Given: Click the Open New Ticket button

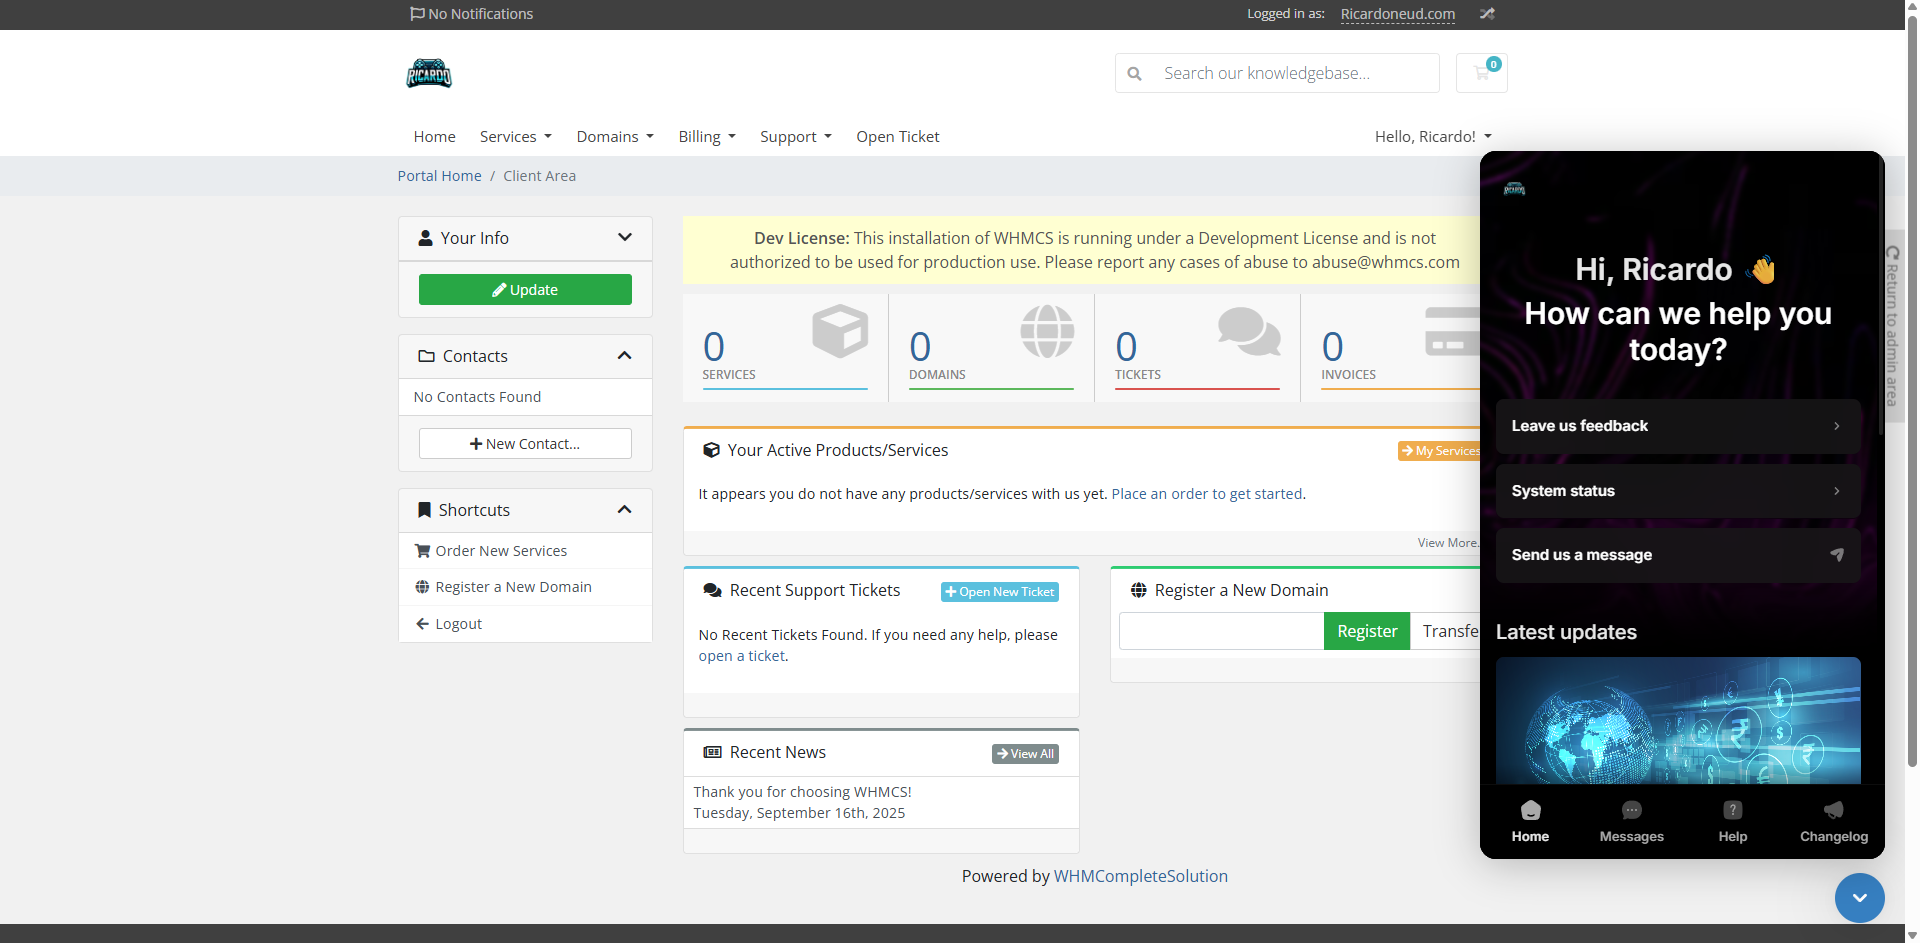Looking at the screenshot, I should click(999, 592).
